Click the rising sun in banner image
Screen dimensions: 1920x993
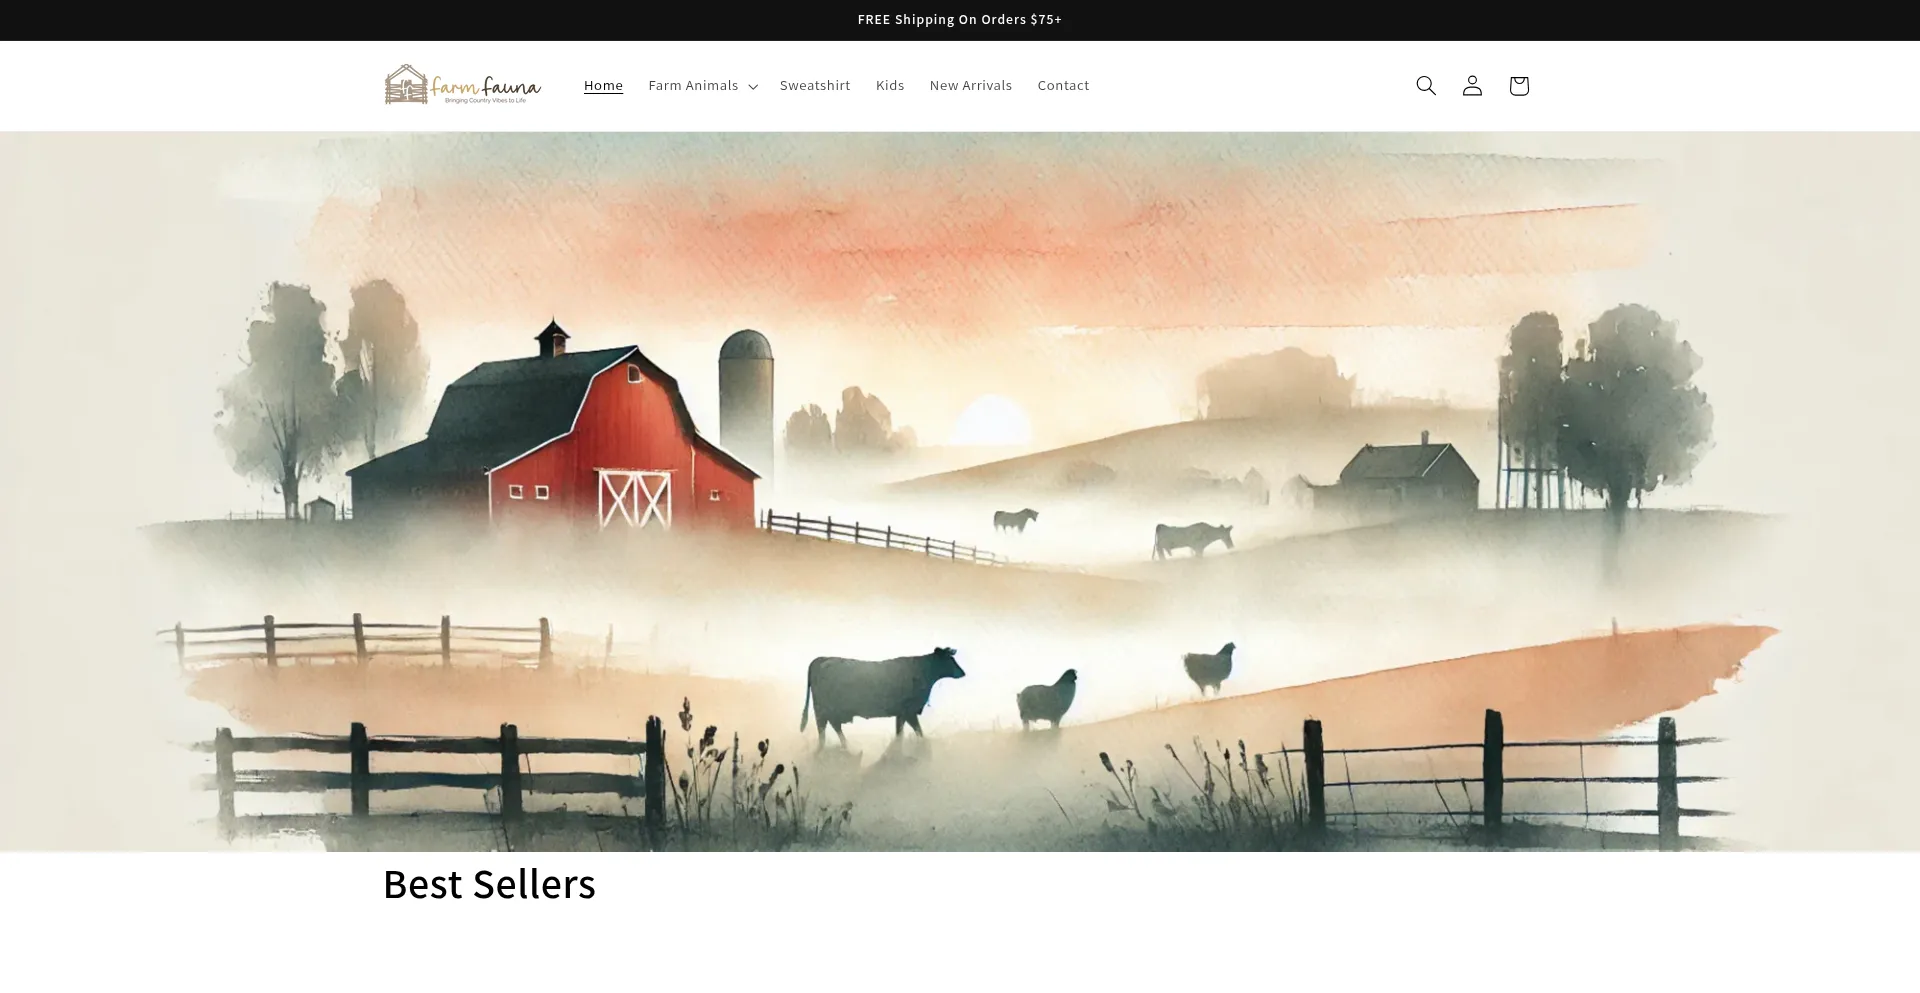(991, 420)
